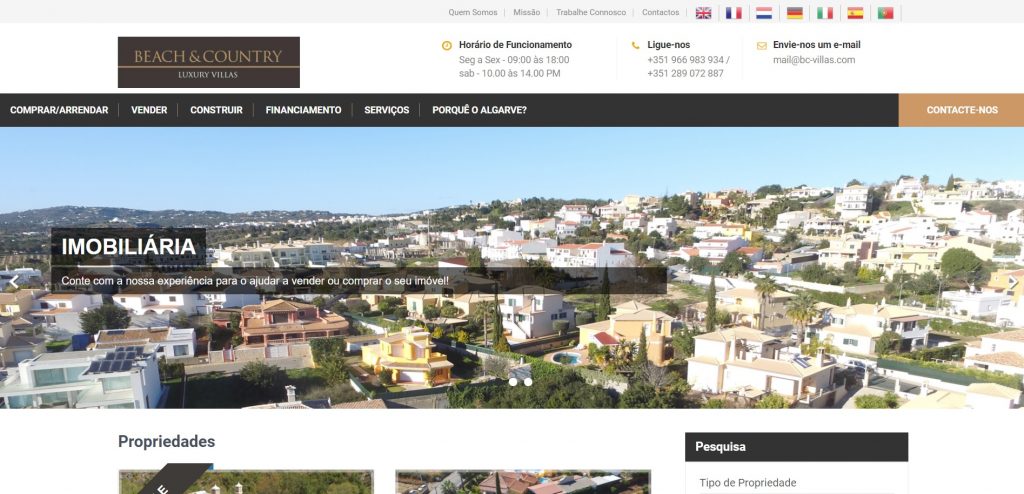
Task: Open Trabalhe Connosco link
Action: click(x=591, y=12)
